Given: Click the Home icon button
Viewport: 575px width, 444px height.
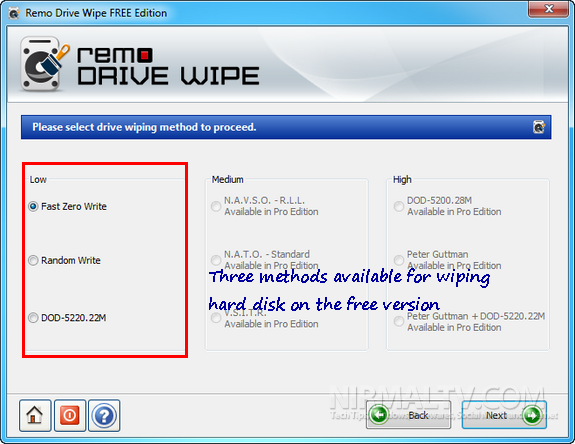Looking at the screenshot, I should click(x=35, y=415).
